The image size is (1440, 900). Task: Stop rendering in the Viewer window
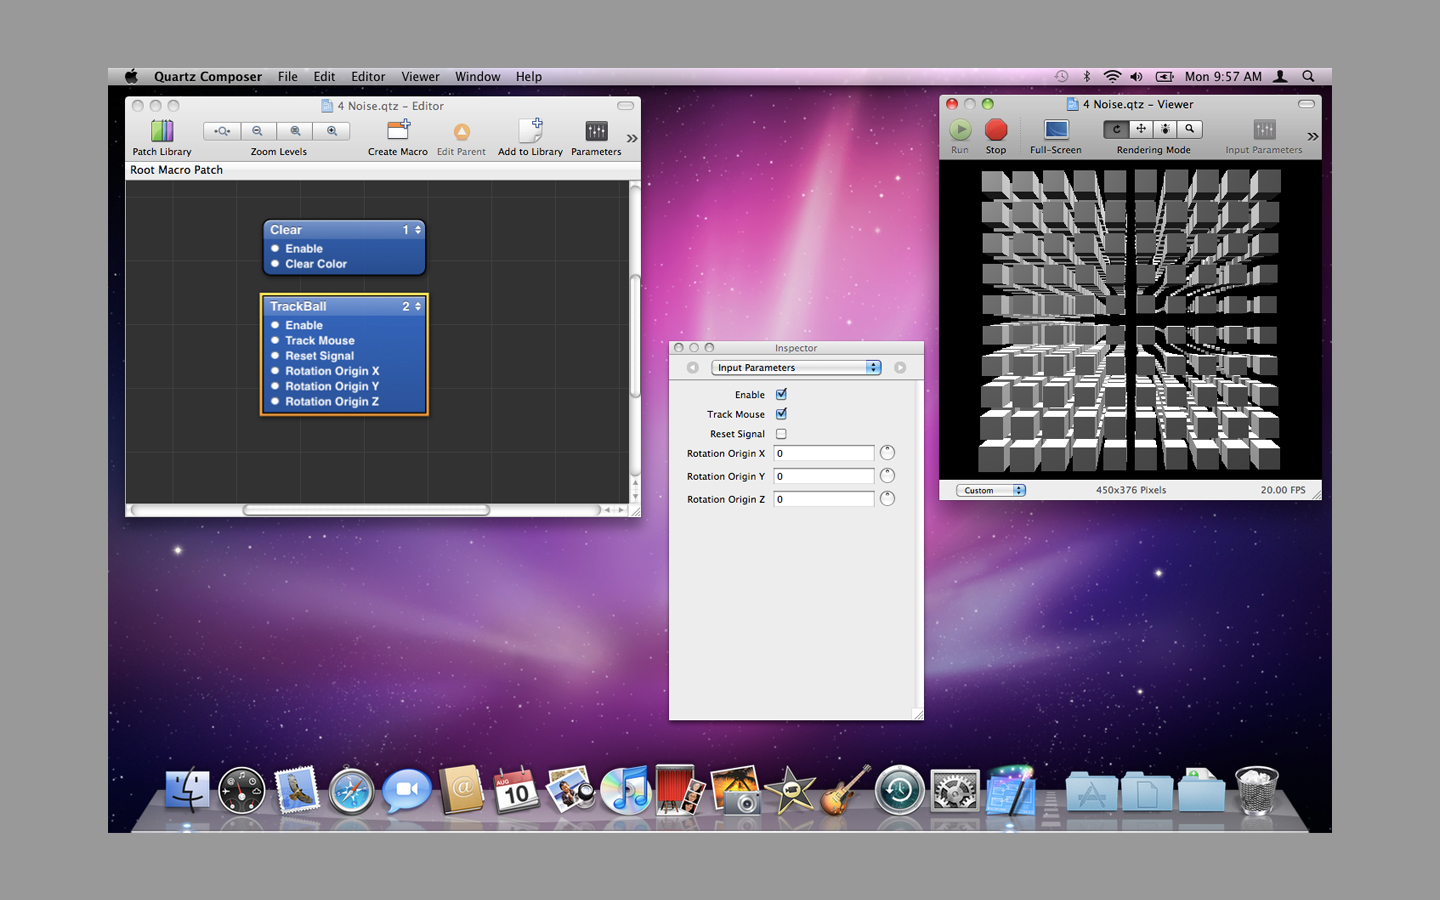(x=996, y=129)
